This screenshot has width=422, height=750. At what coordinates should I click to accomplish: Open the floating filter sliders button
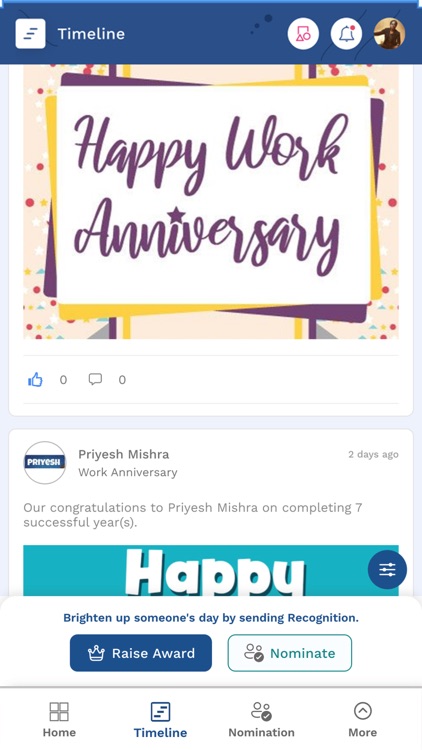(x=387, y=570)
